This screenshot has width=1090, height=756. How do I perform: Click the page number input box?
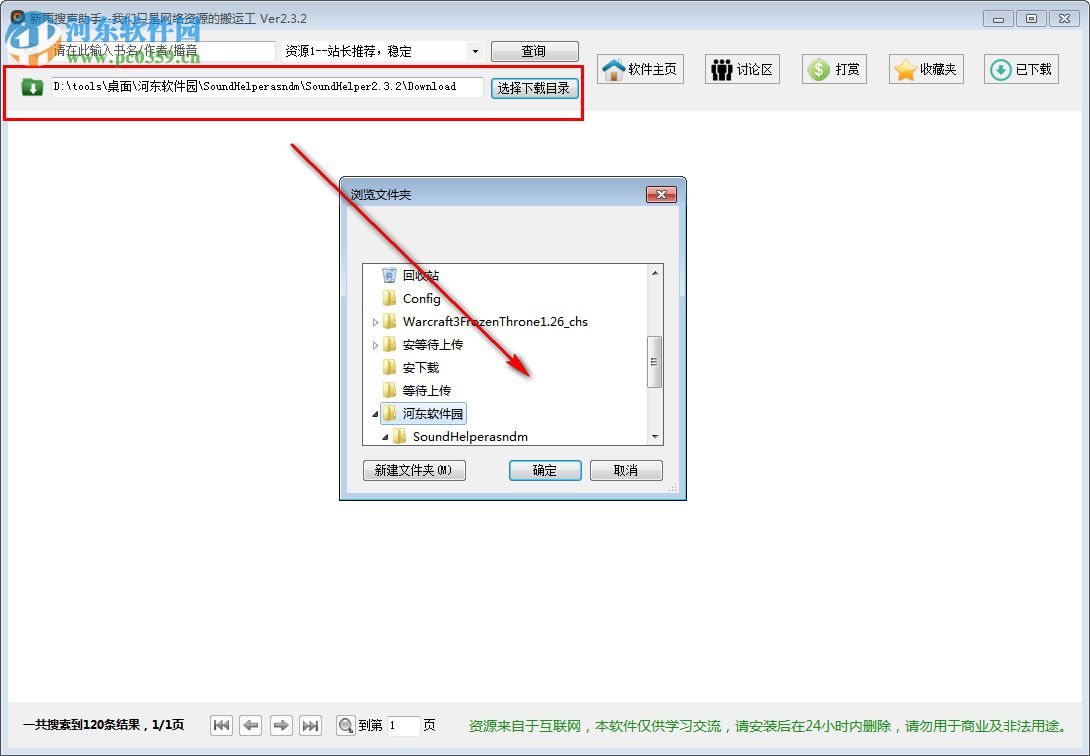click(403, 725)
